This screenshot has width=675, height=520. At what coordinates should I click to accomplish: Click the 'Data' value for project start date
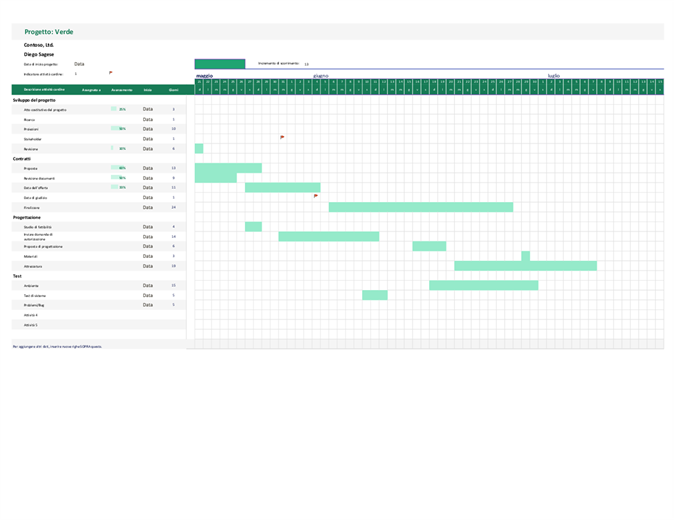[79, 64]
